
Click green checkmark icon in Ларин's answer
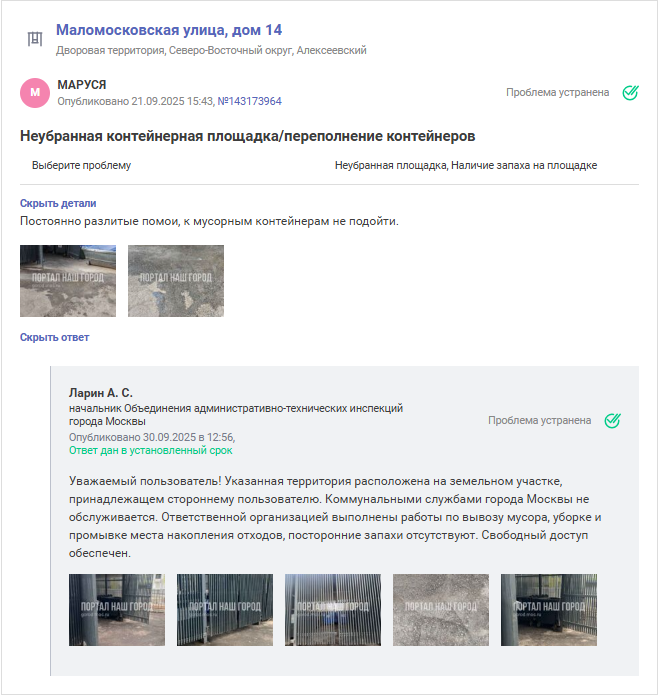pos(612,421)
